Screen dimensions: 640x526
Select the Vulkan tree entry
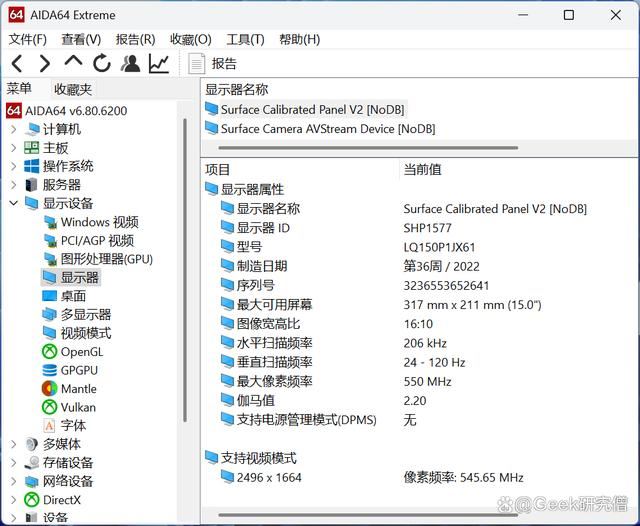pos(78,407)
